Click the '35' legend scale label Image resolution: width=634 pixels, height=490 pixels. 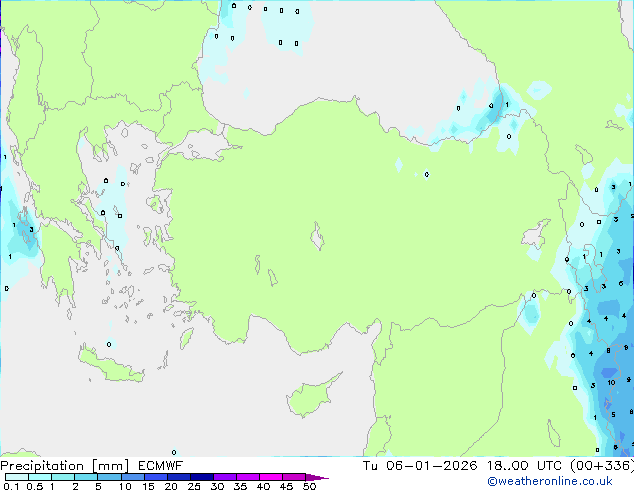[x=240, y=486]
